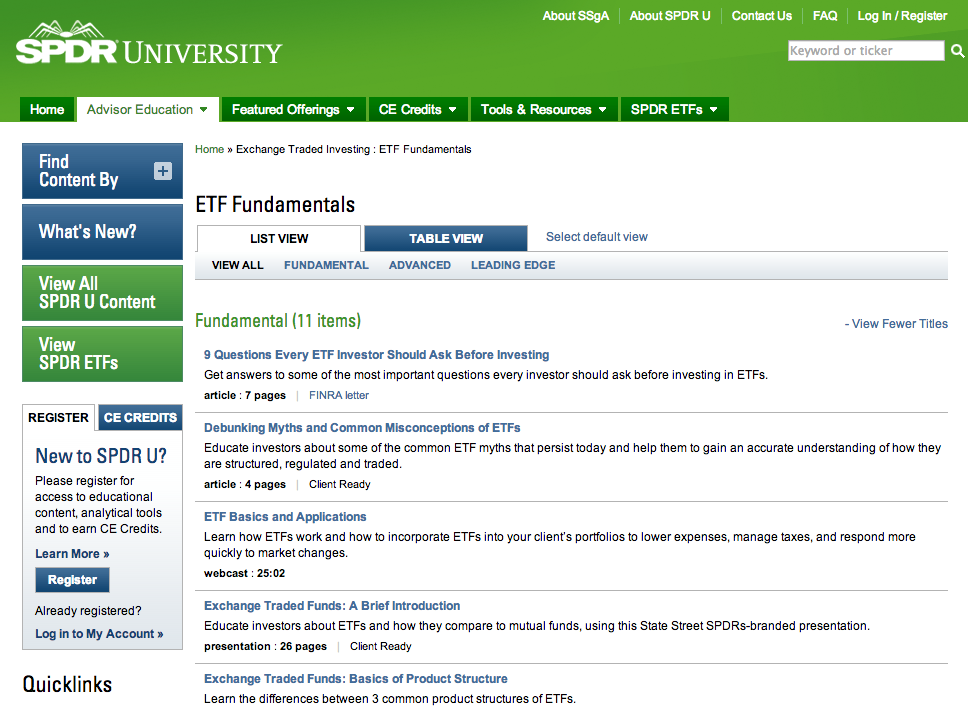This screenshot has height=710, width=968.
Task: Click the search magnifier icon
Action: (957, 51)
